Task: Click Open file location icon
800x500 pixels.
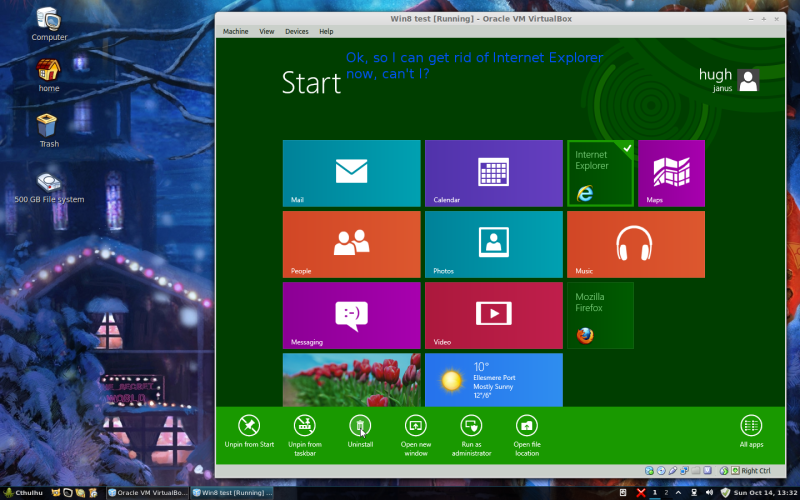Action: click(527, 426)
